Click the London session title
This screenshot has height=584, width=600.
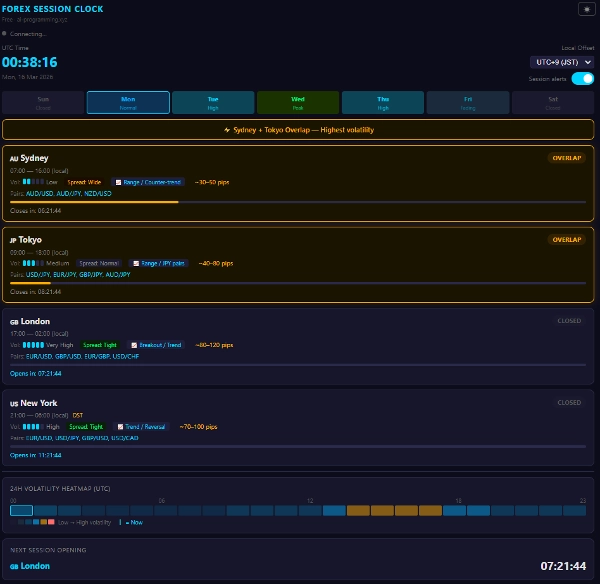pos(30,321)
